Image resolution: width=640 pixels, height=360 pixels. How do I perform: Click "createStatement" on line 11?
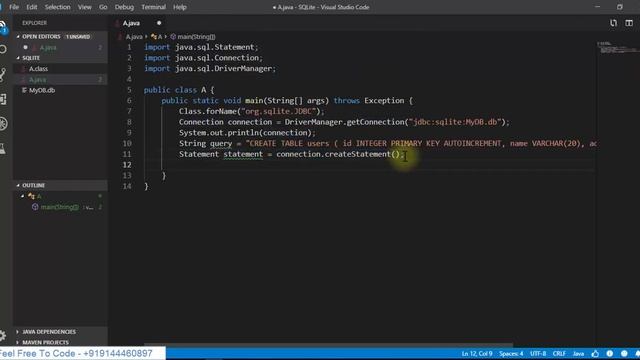click(x=358, y=154)
